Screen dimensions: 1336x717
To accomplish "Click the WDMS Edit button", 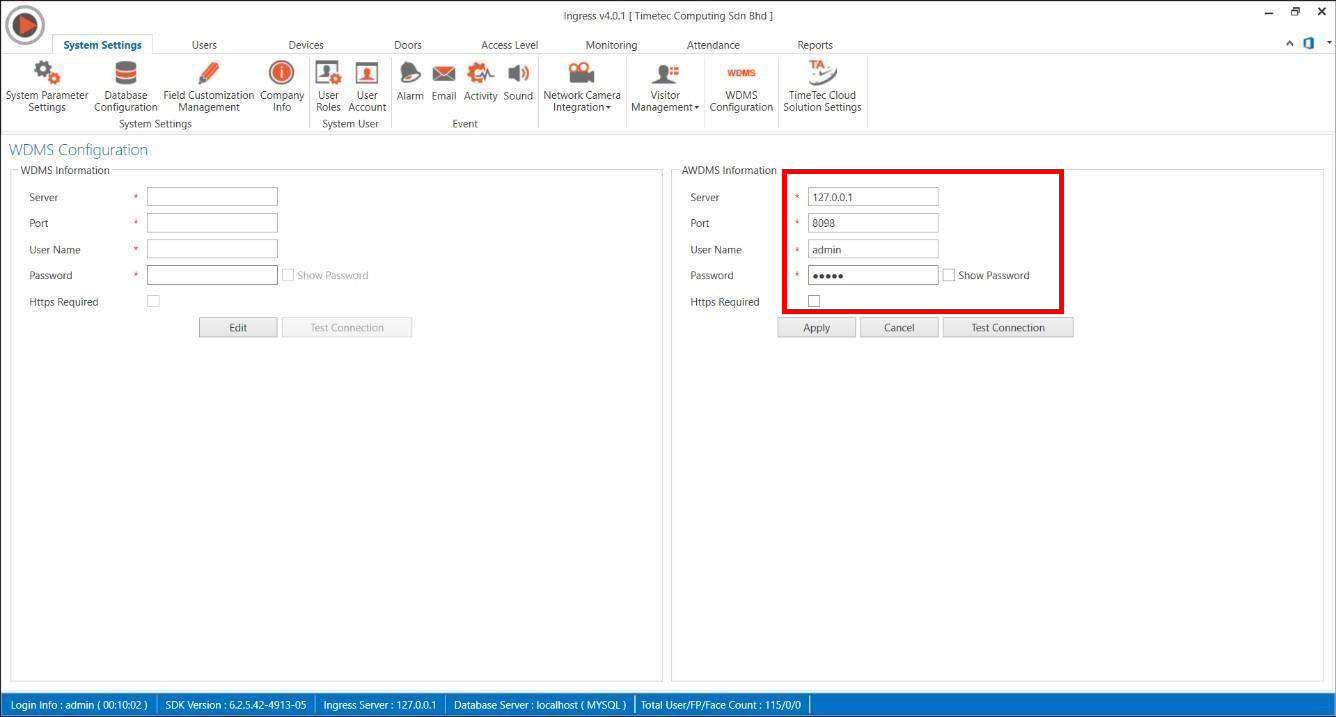I will point(238,327).
